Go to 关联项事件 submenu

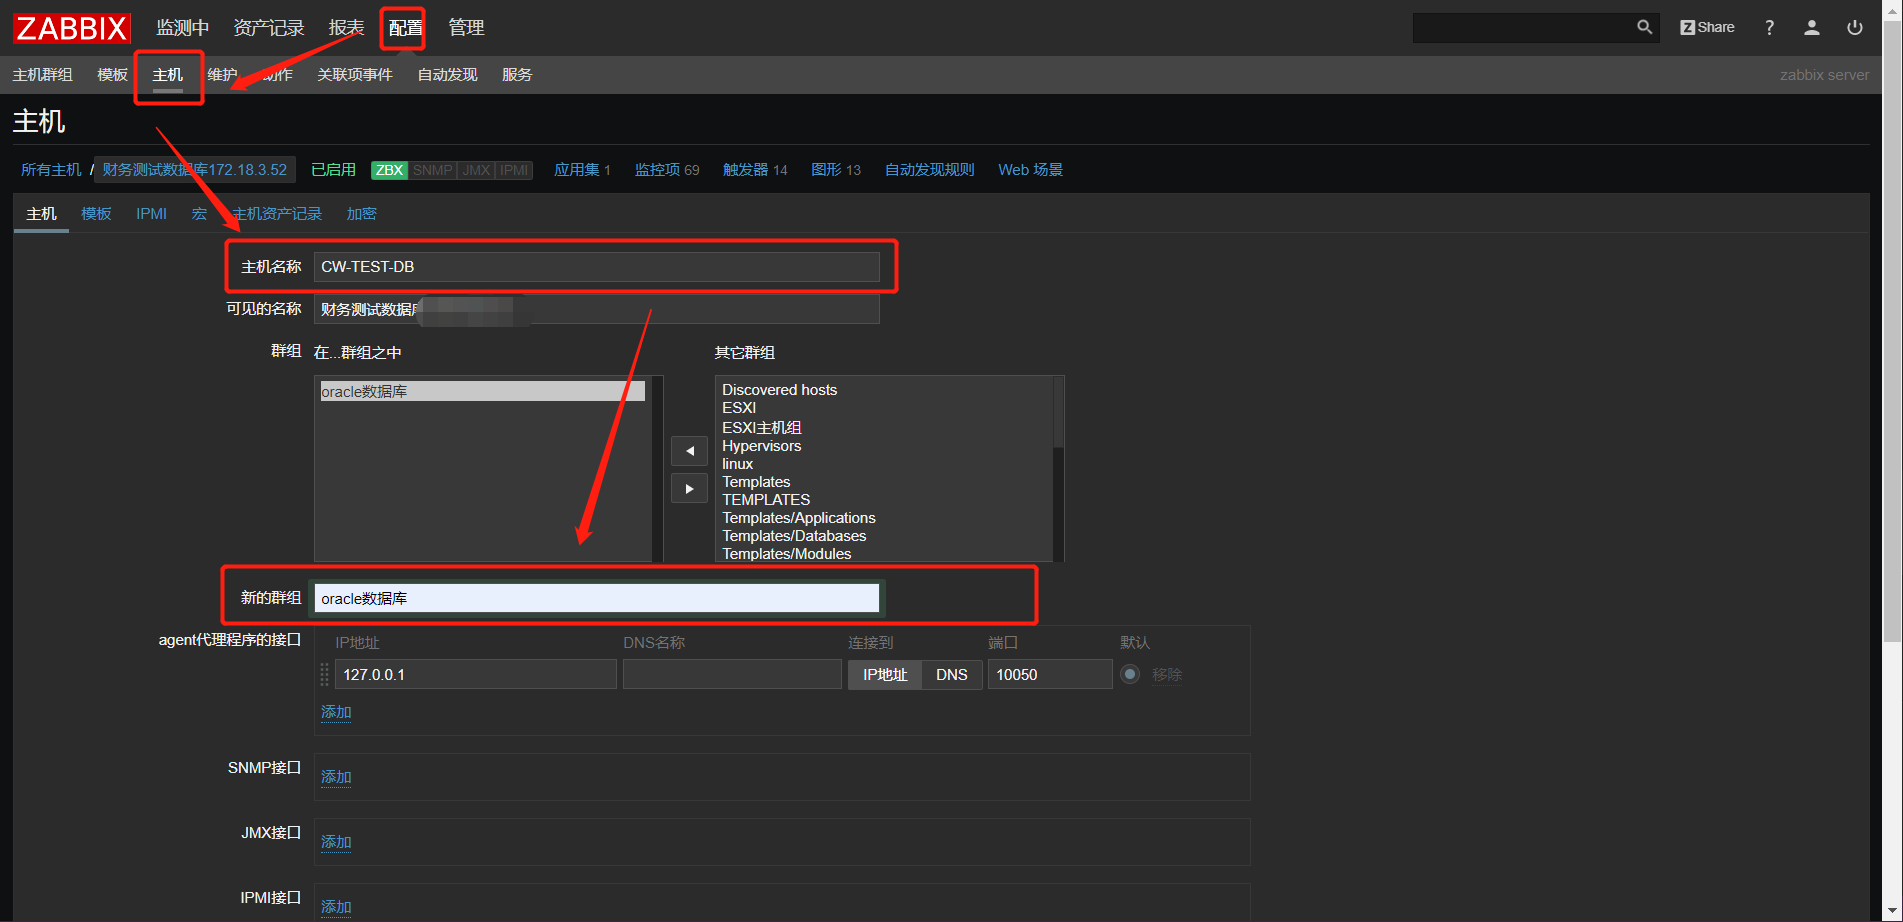pos(355,75)
